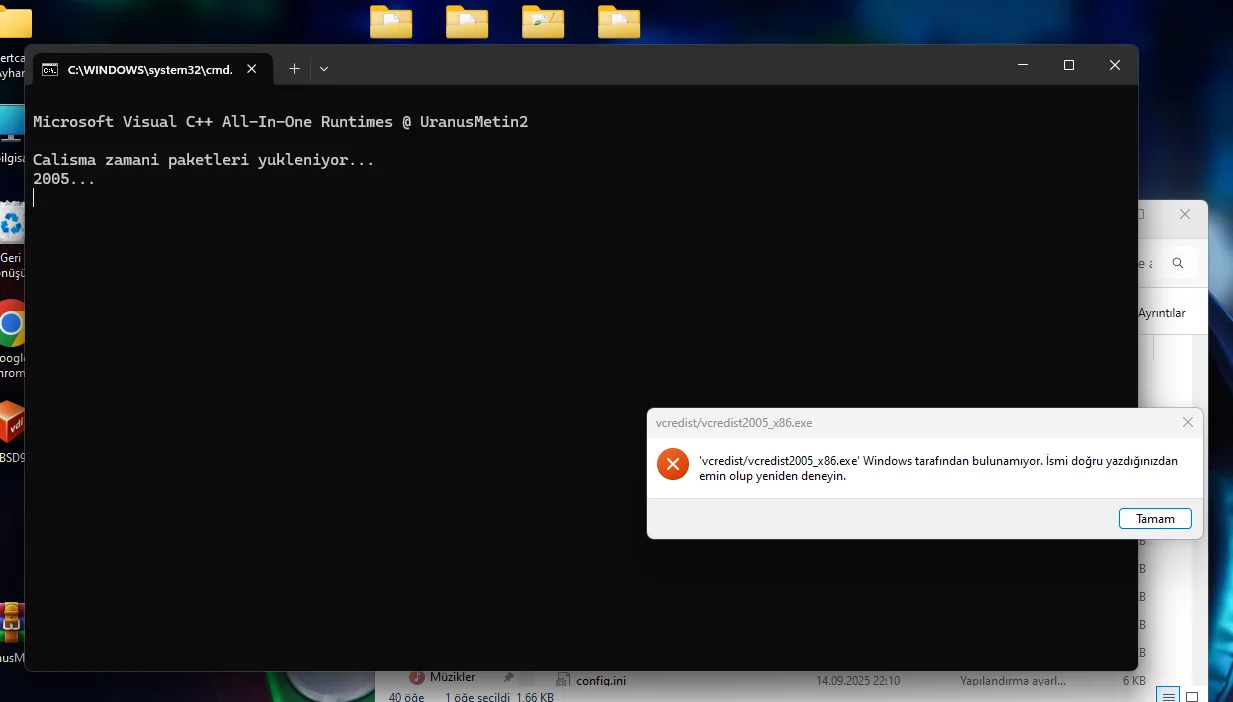The image size is (1233, 702).
Task: Switch Explorer to details list view
Action: [x=1166, y=695]
